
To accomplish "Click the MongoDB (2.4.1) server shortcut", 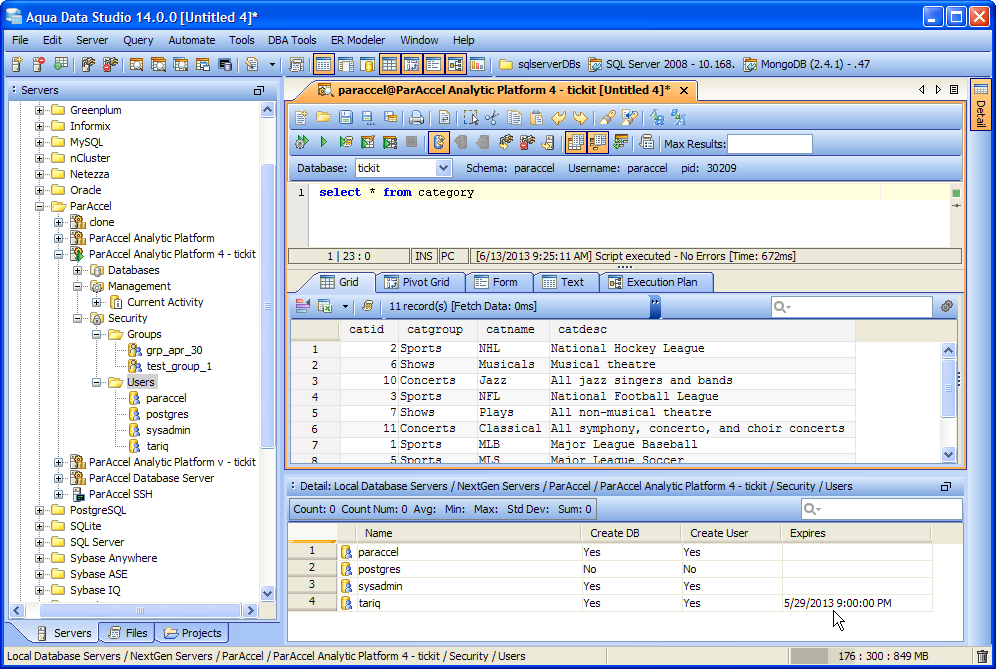I will [807, 64].
